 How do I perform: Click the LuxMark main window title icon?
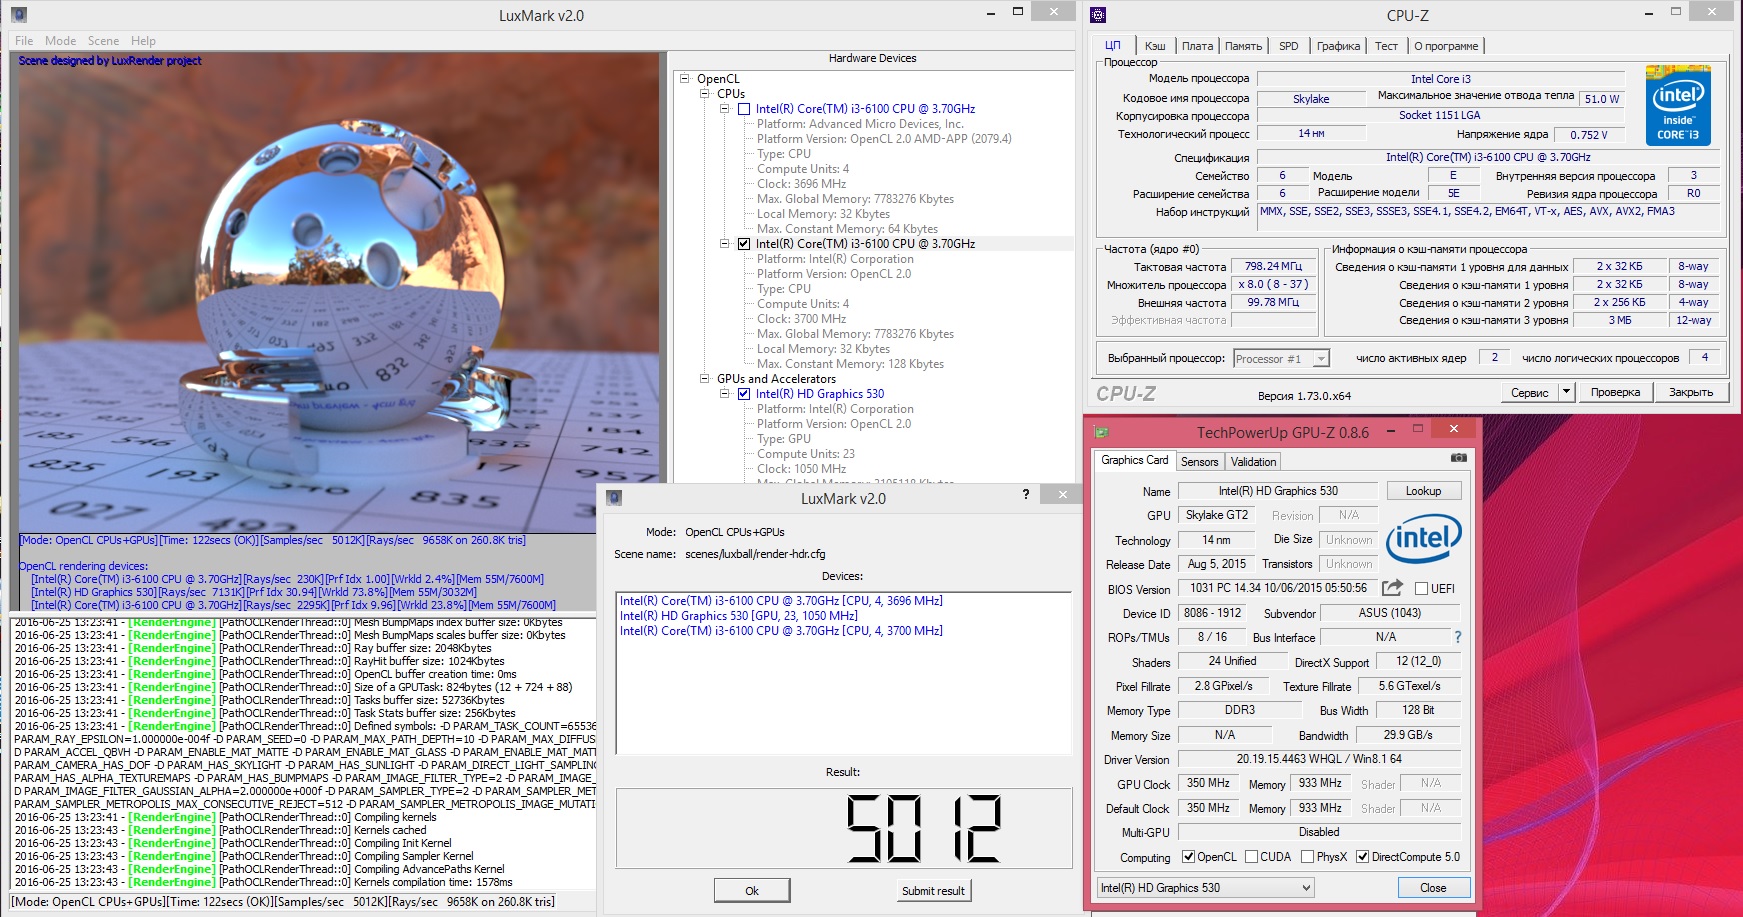tap(18, 15)
